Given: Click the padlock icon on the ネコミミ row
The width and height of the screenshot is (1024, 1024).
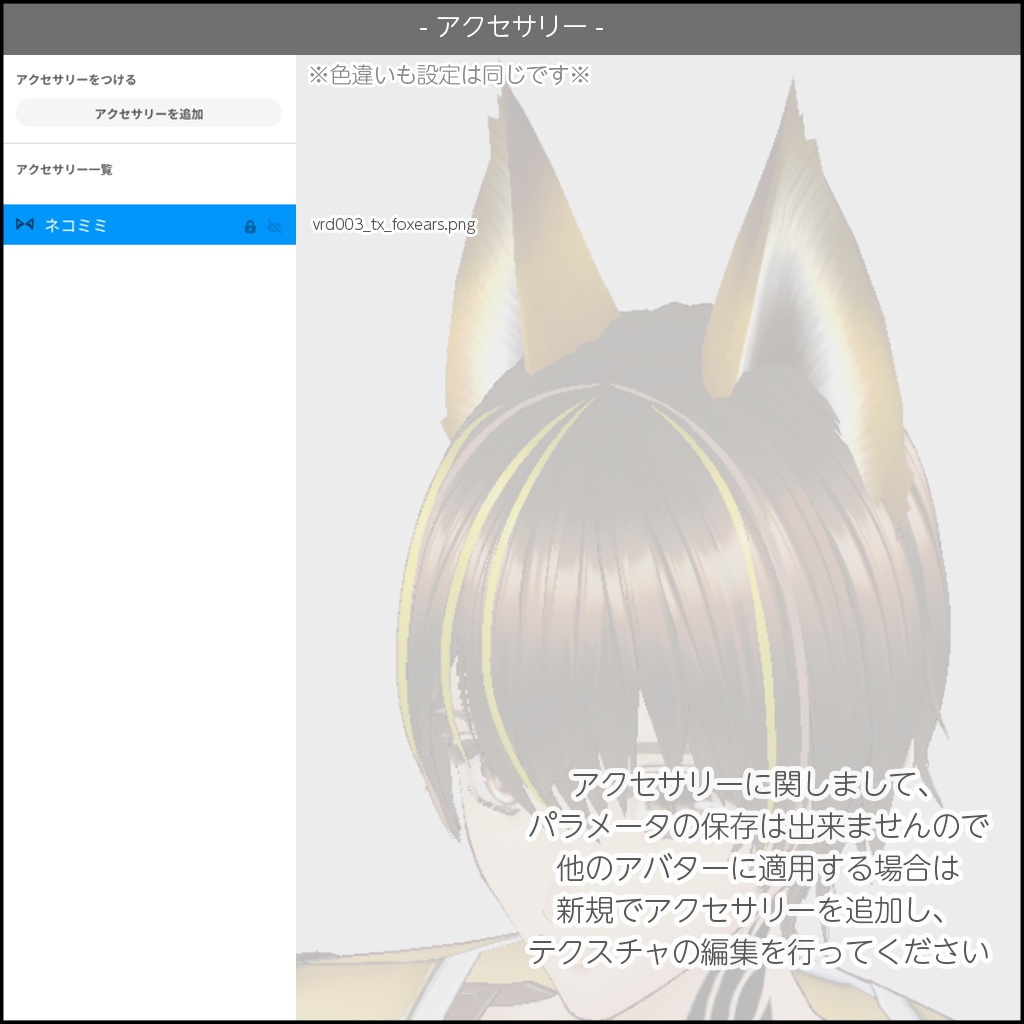Looking at the screenshot, I should [x=250, y=224].
